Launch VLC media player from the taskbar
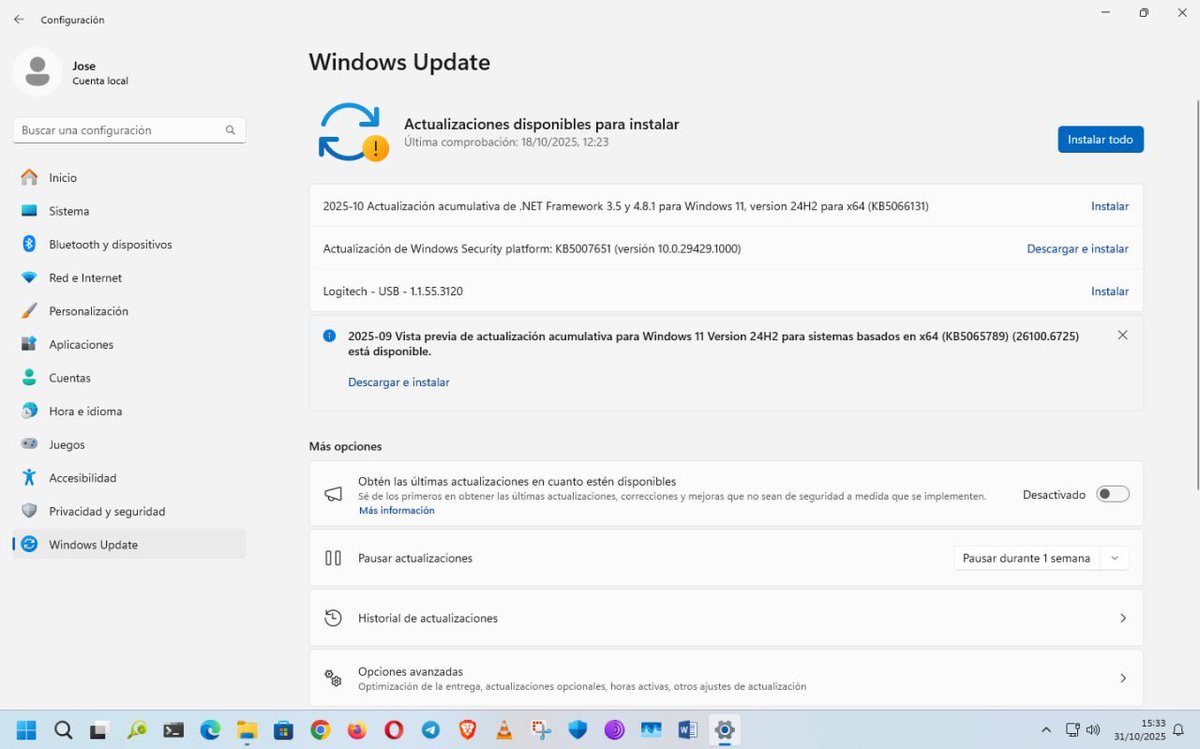Screen dimensions: 1200x749 pyautogui.click(x=504, y=730)
